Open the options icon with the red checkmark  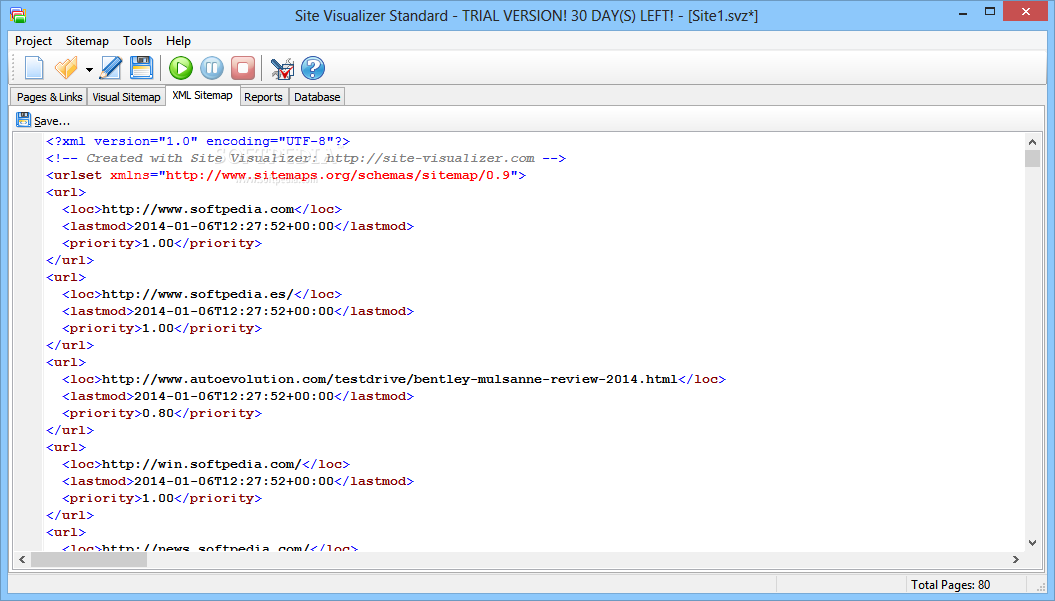point(282,68)
